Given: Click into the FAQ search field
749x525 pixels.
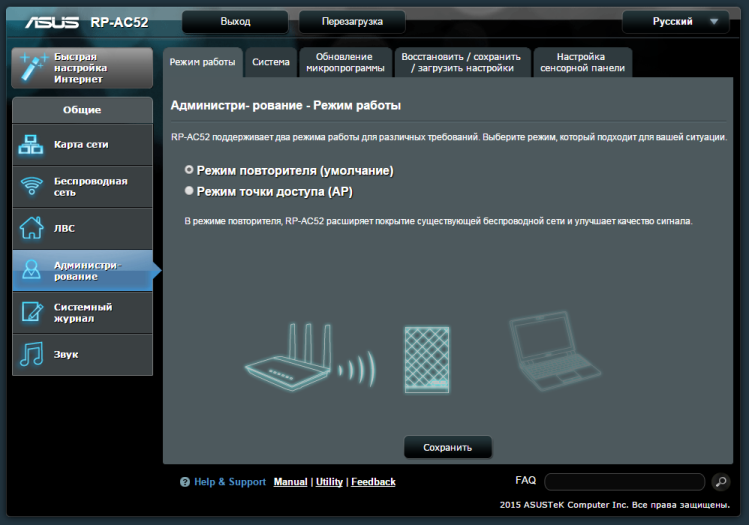Looking at the screenshot, I should (x=624, y=482).
